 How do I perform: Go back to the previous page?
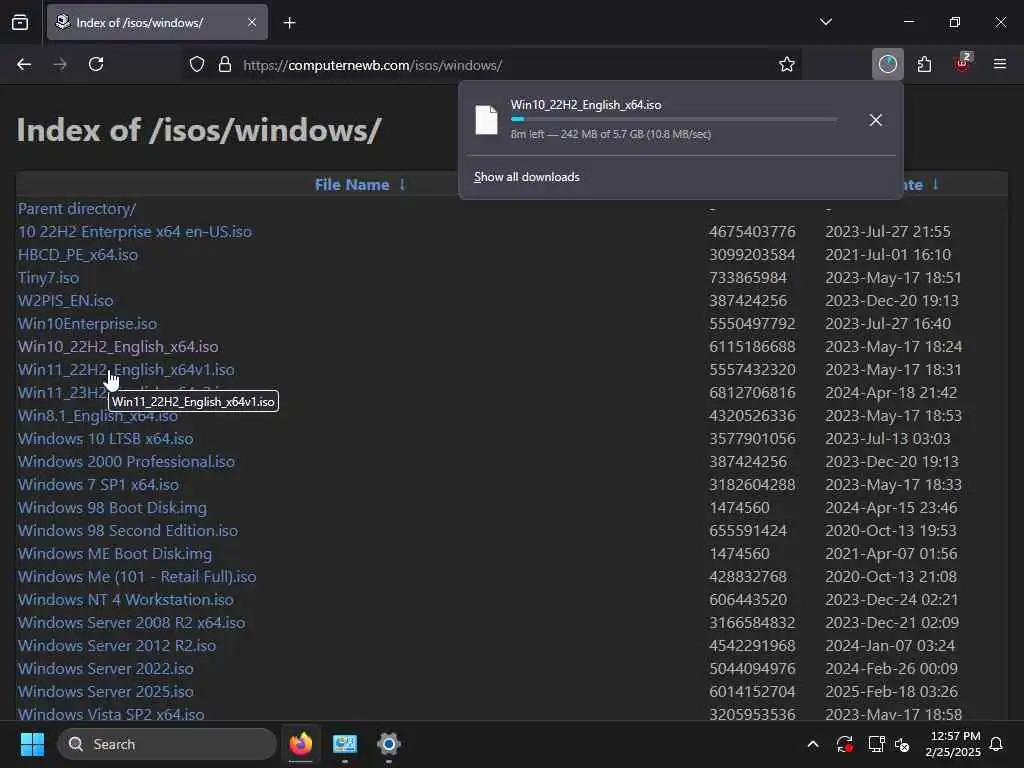coord(24,65)
